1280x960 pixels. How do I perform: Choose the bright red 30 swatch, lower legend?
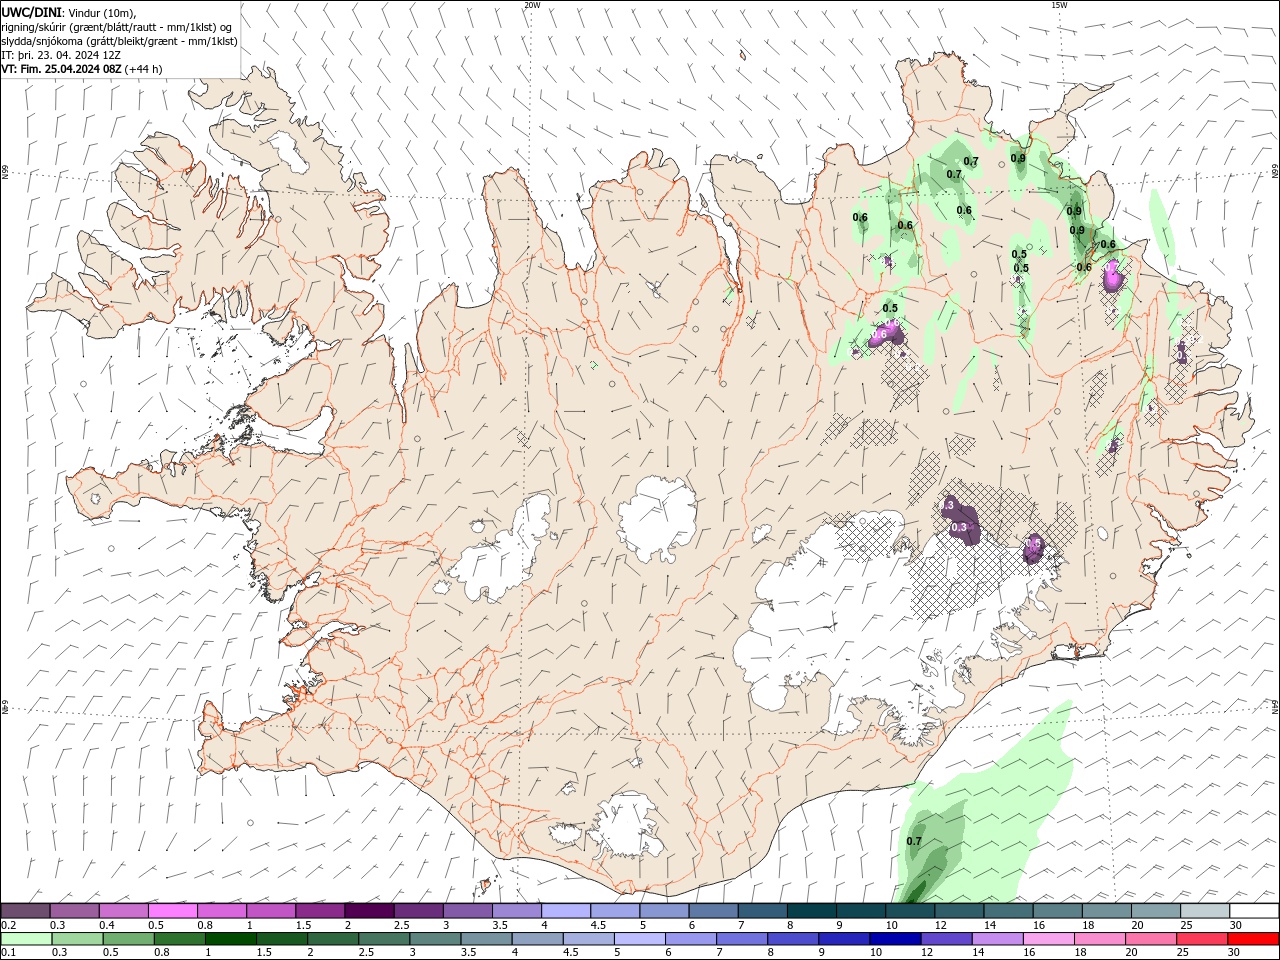1253,939
